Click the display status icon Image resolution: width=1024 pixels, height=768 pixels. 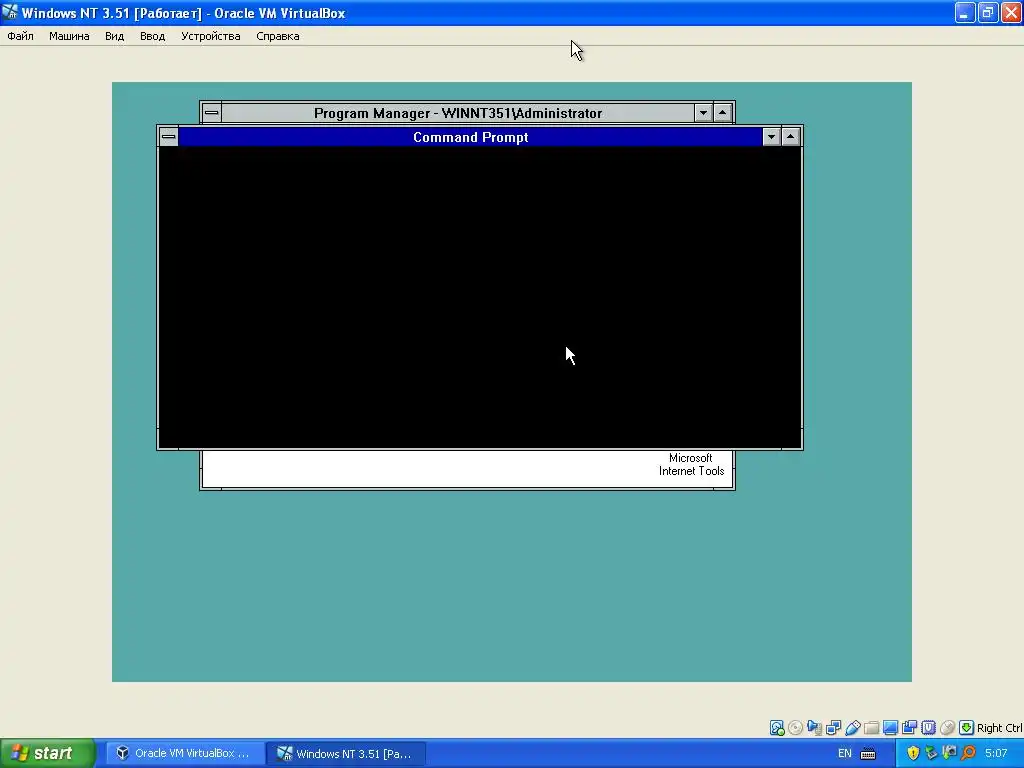tap(890, 728)
